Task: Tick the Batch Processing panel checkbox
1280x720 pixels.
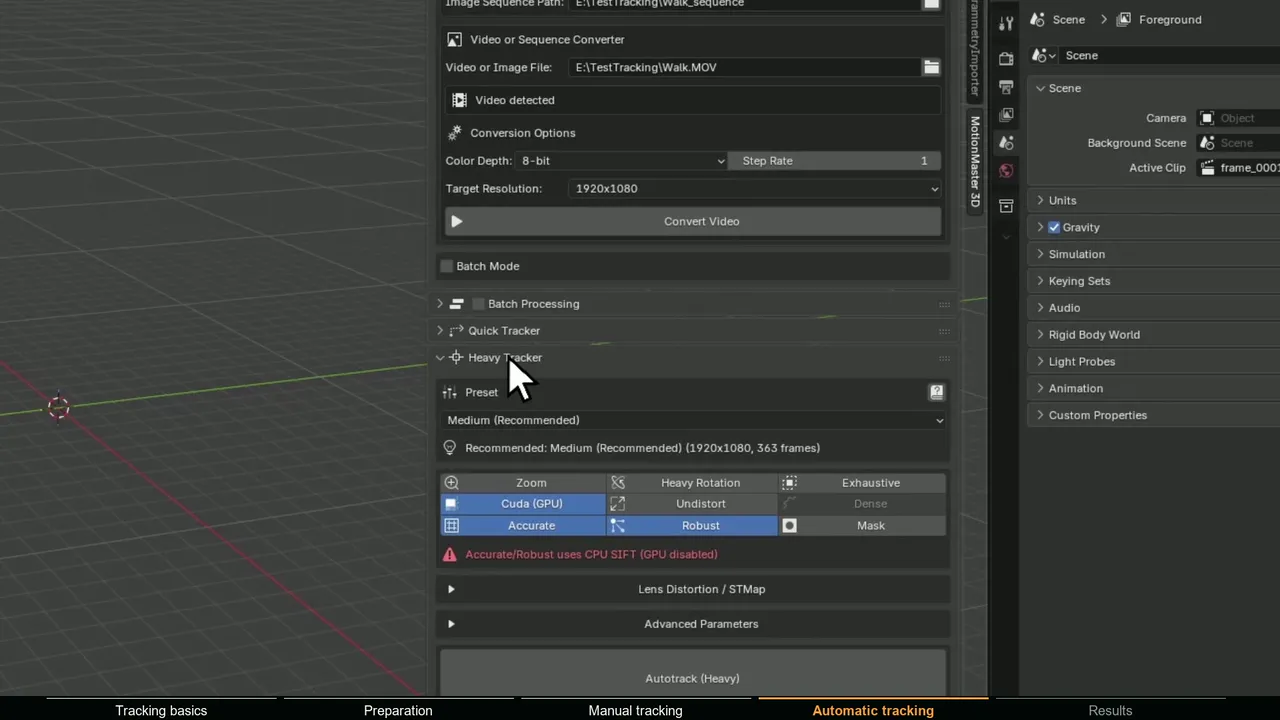Action: pos(478,304)
